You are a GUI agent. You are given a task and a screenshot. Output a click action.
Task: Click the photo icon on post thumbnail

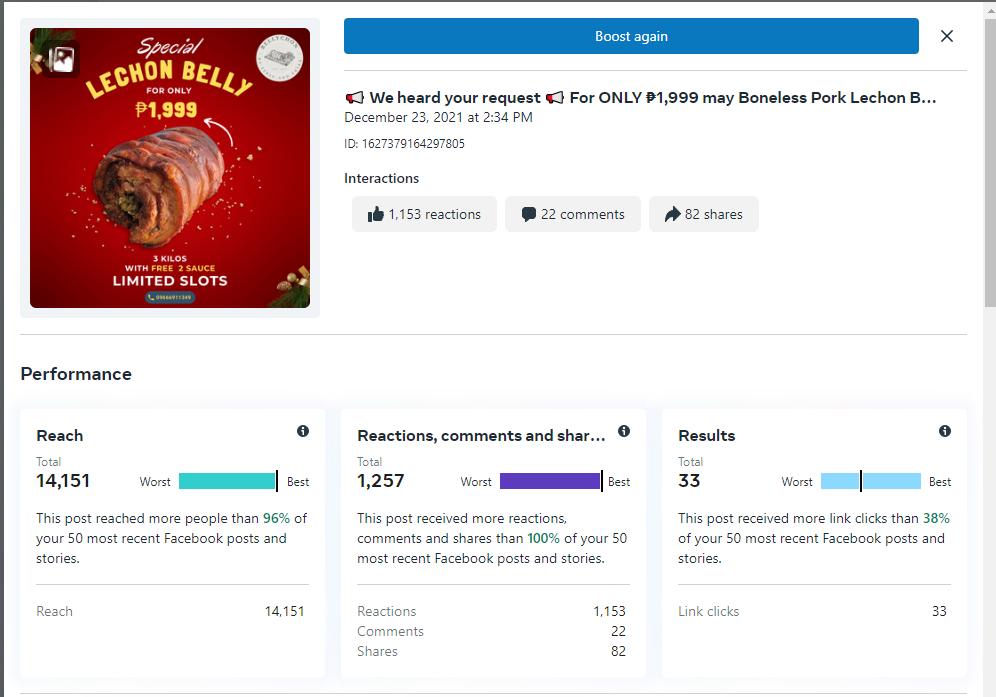[x=61, y=59]
